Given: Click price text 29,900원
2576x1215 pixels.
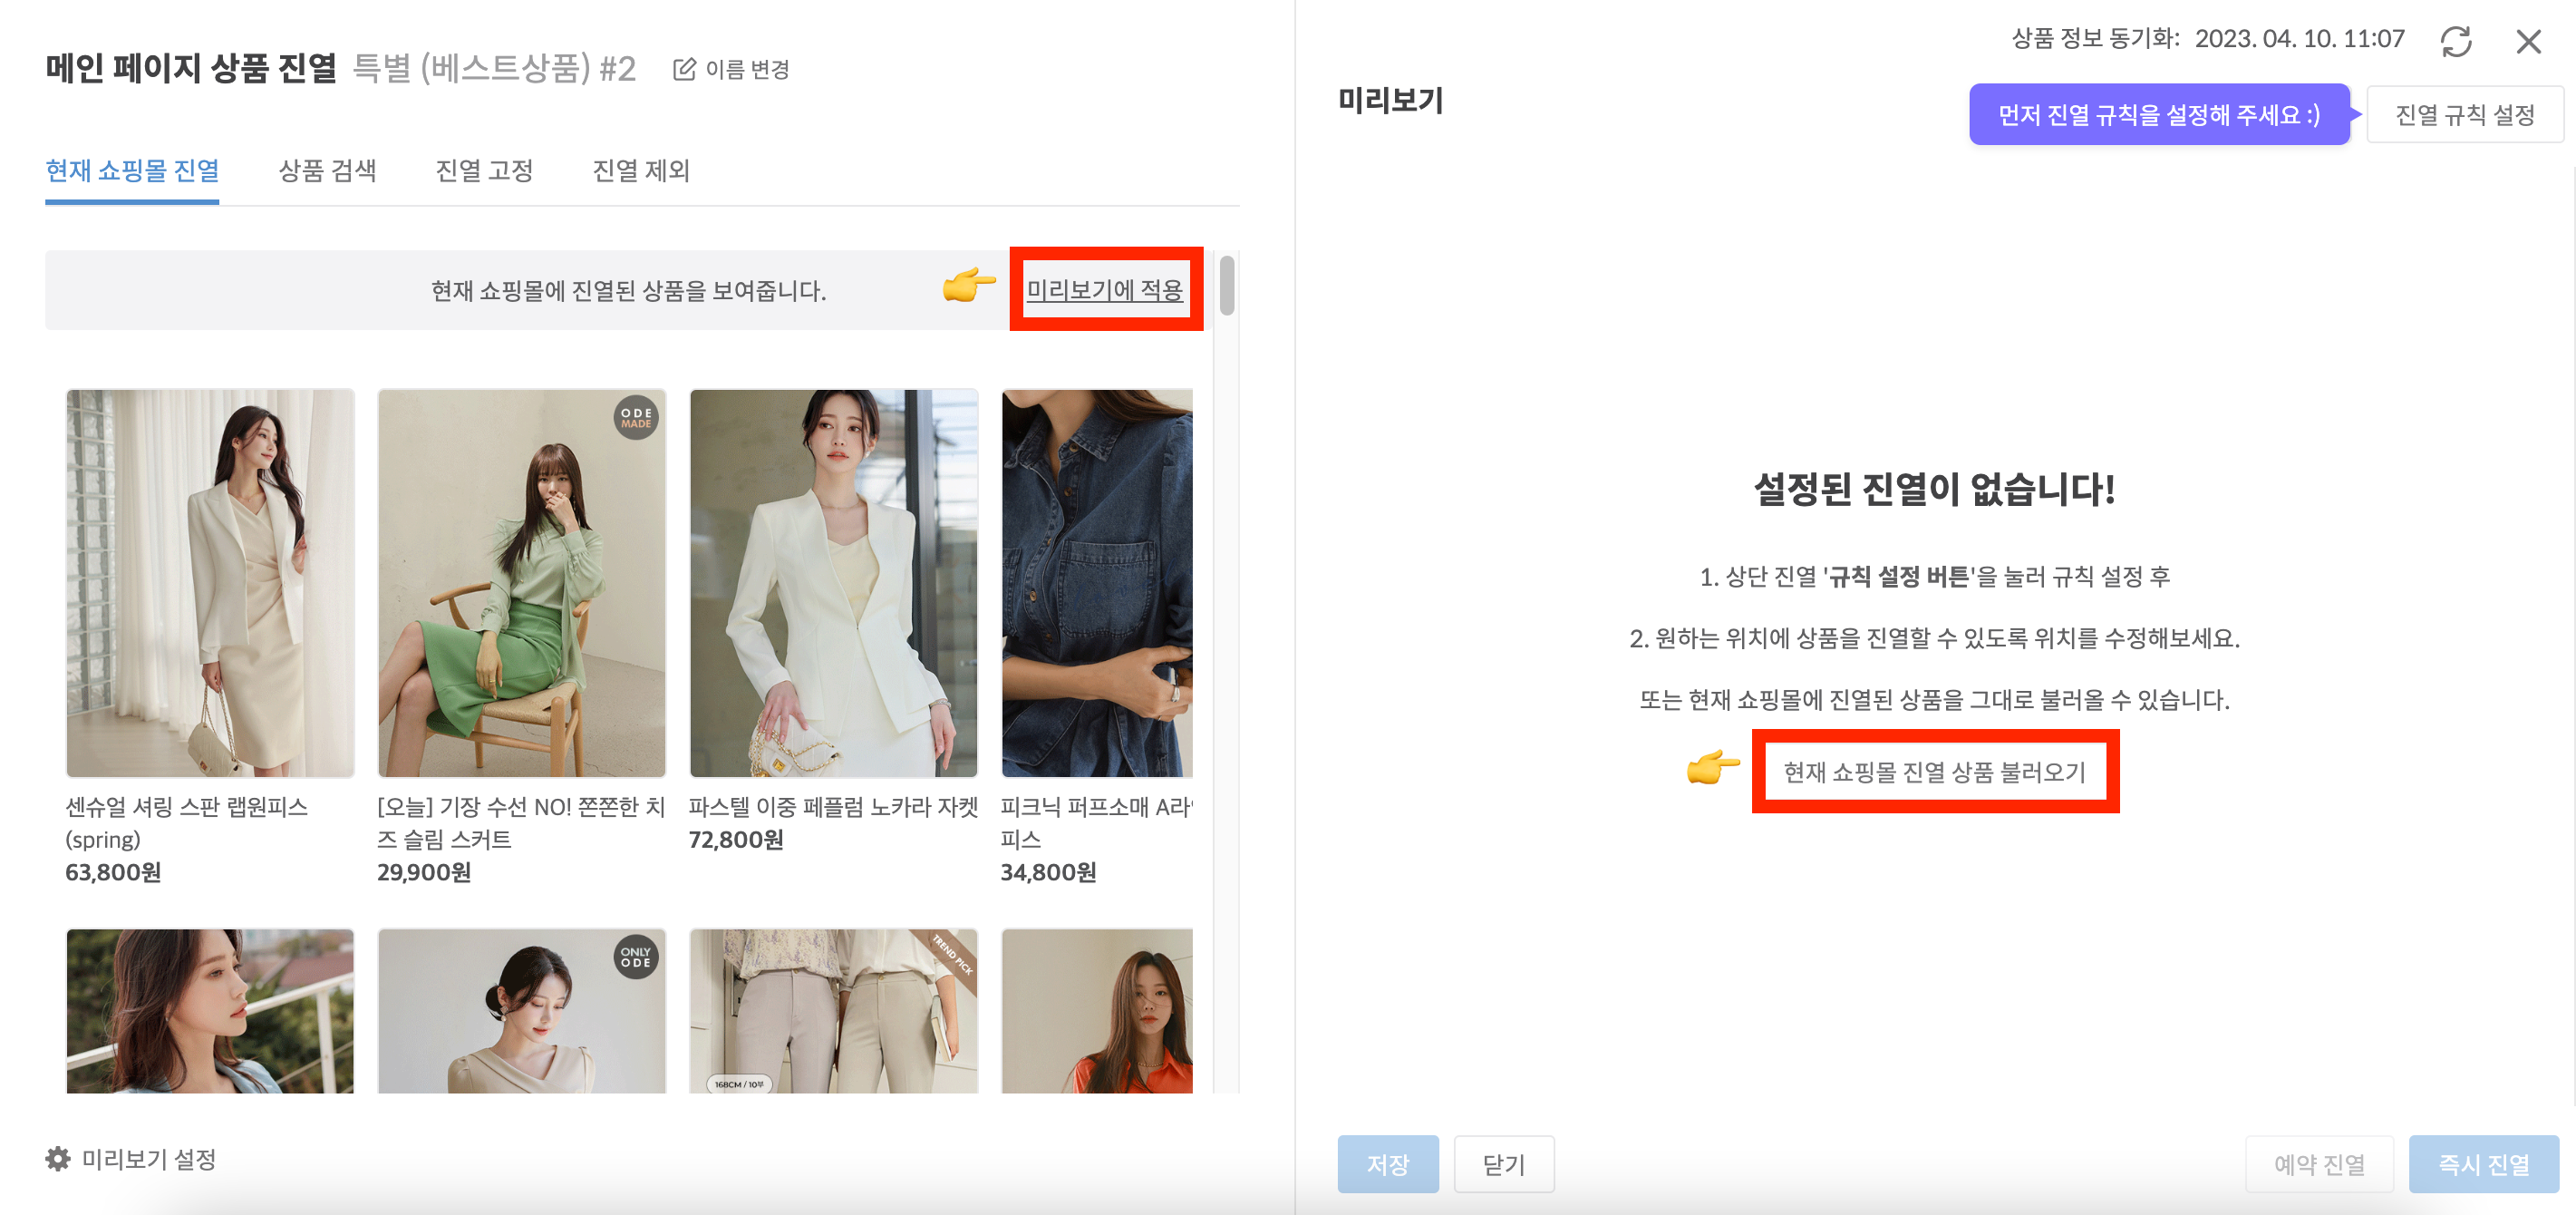Looking at the screenshot, I should point(424,871).
